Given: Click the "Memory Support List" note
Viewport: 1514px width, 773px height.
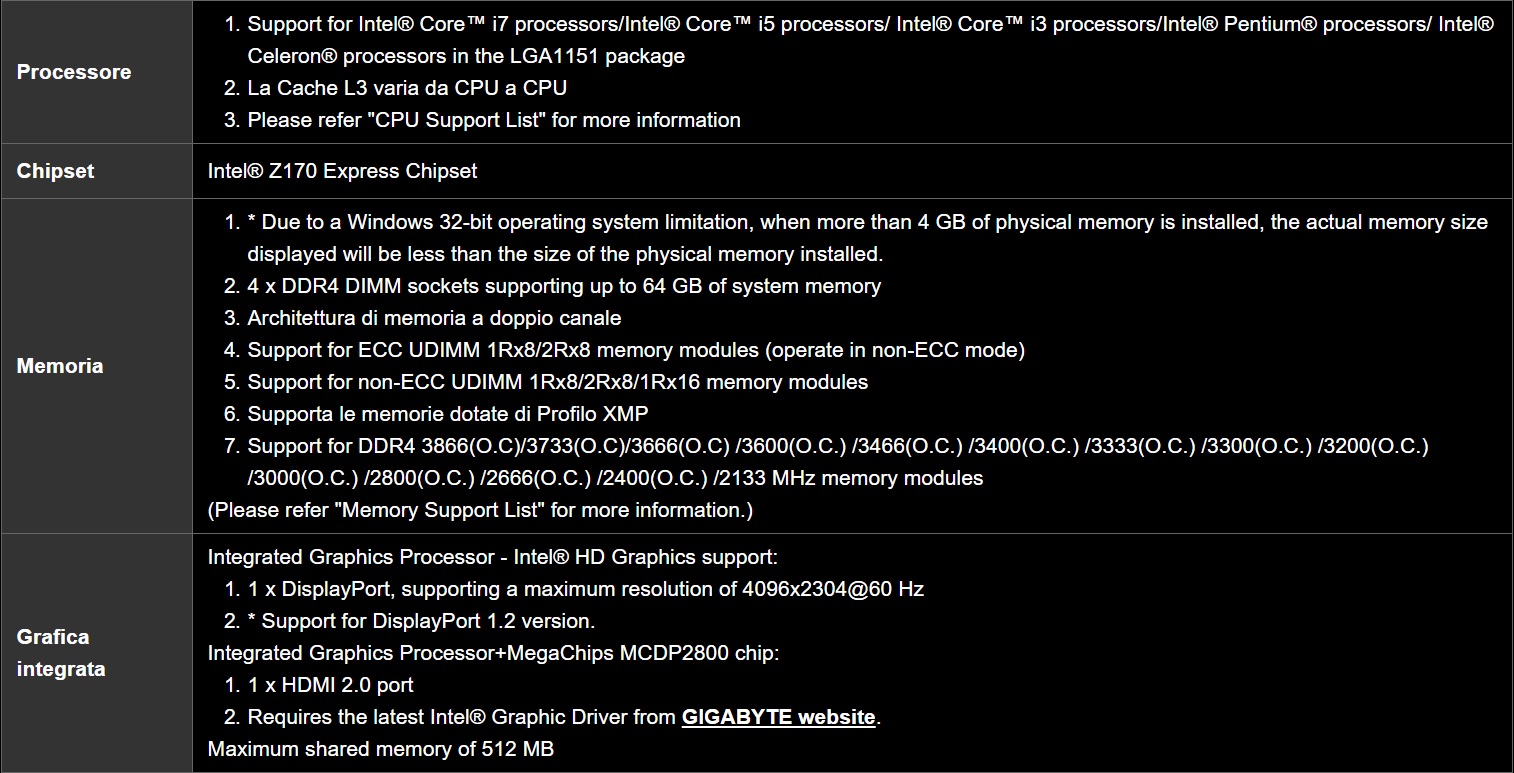Looking at the screenshot, I should click(480, 510).
